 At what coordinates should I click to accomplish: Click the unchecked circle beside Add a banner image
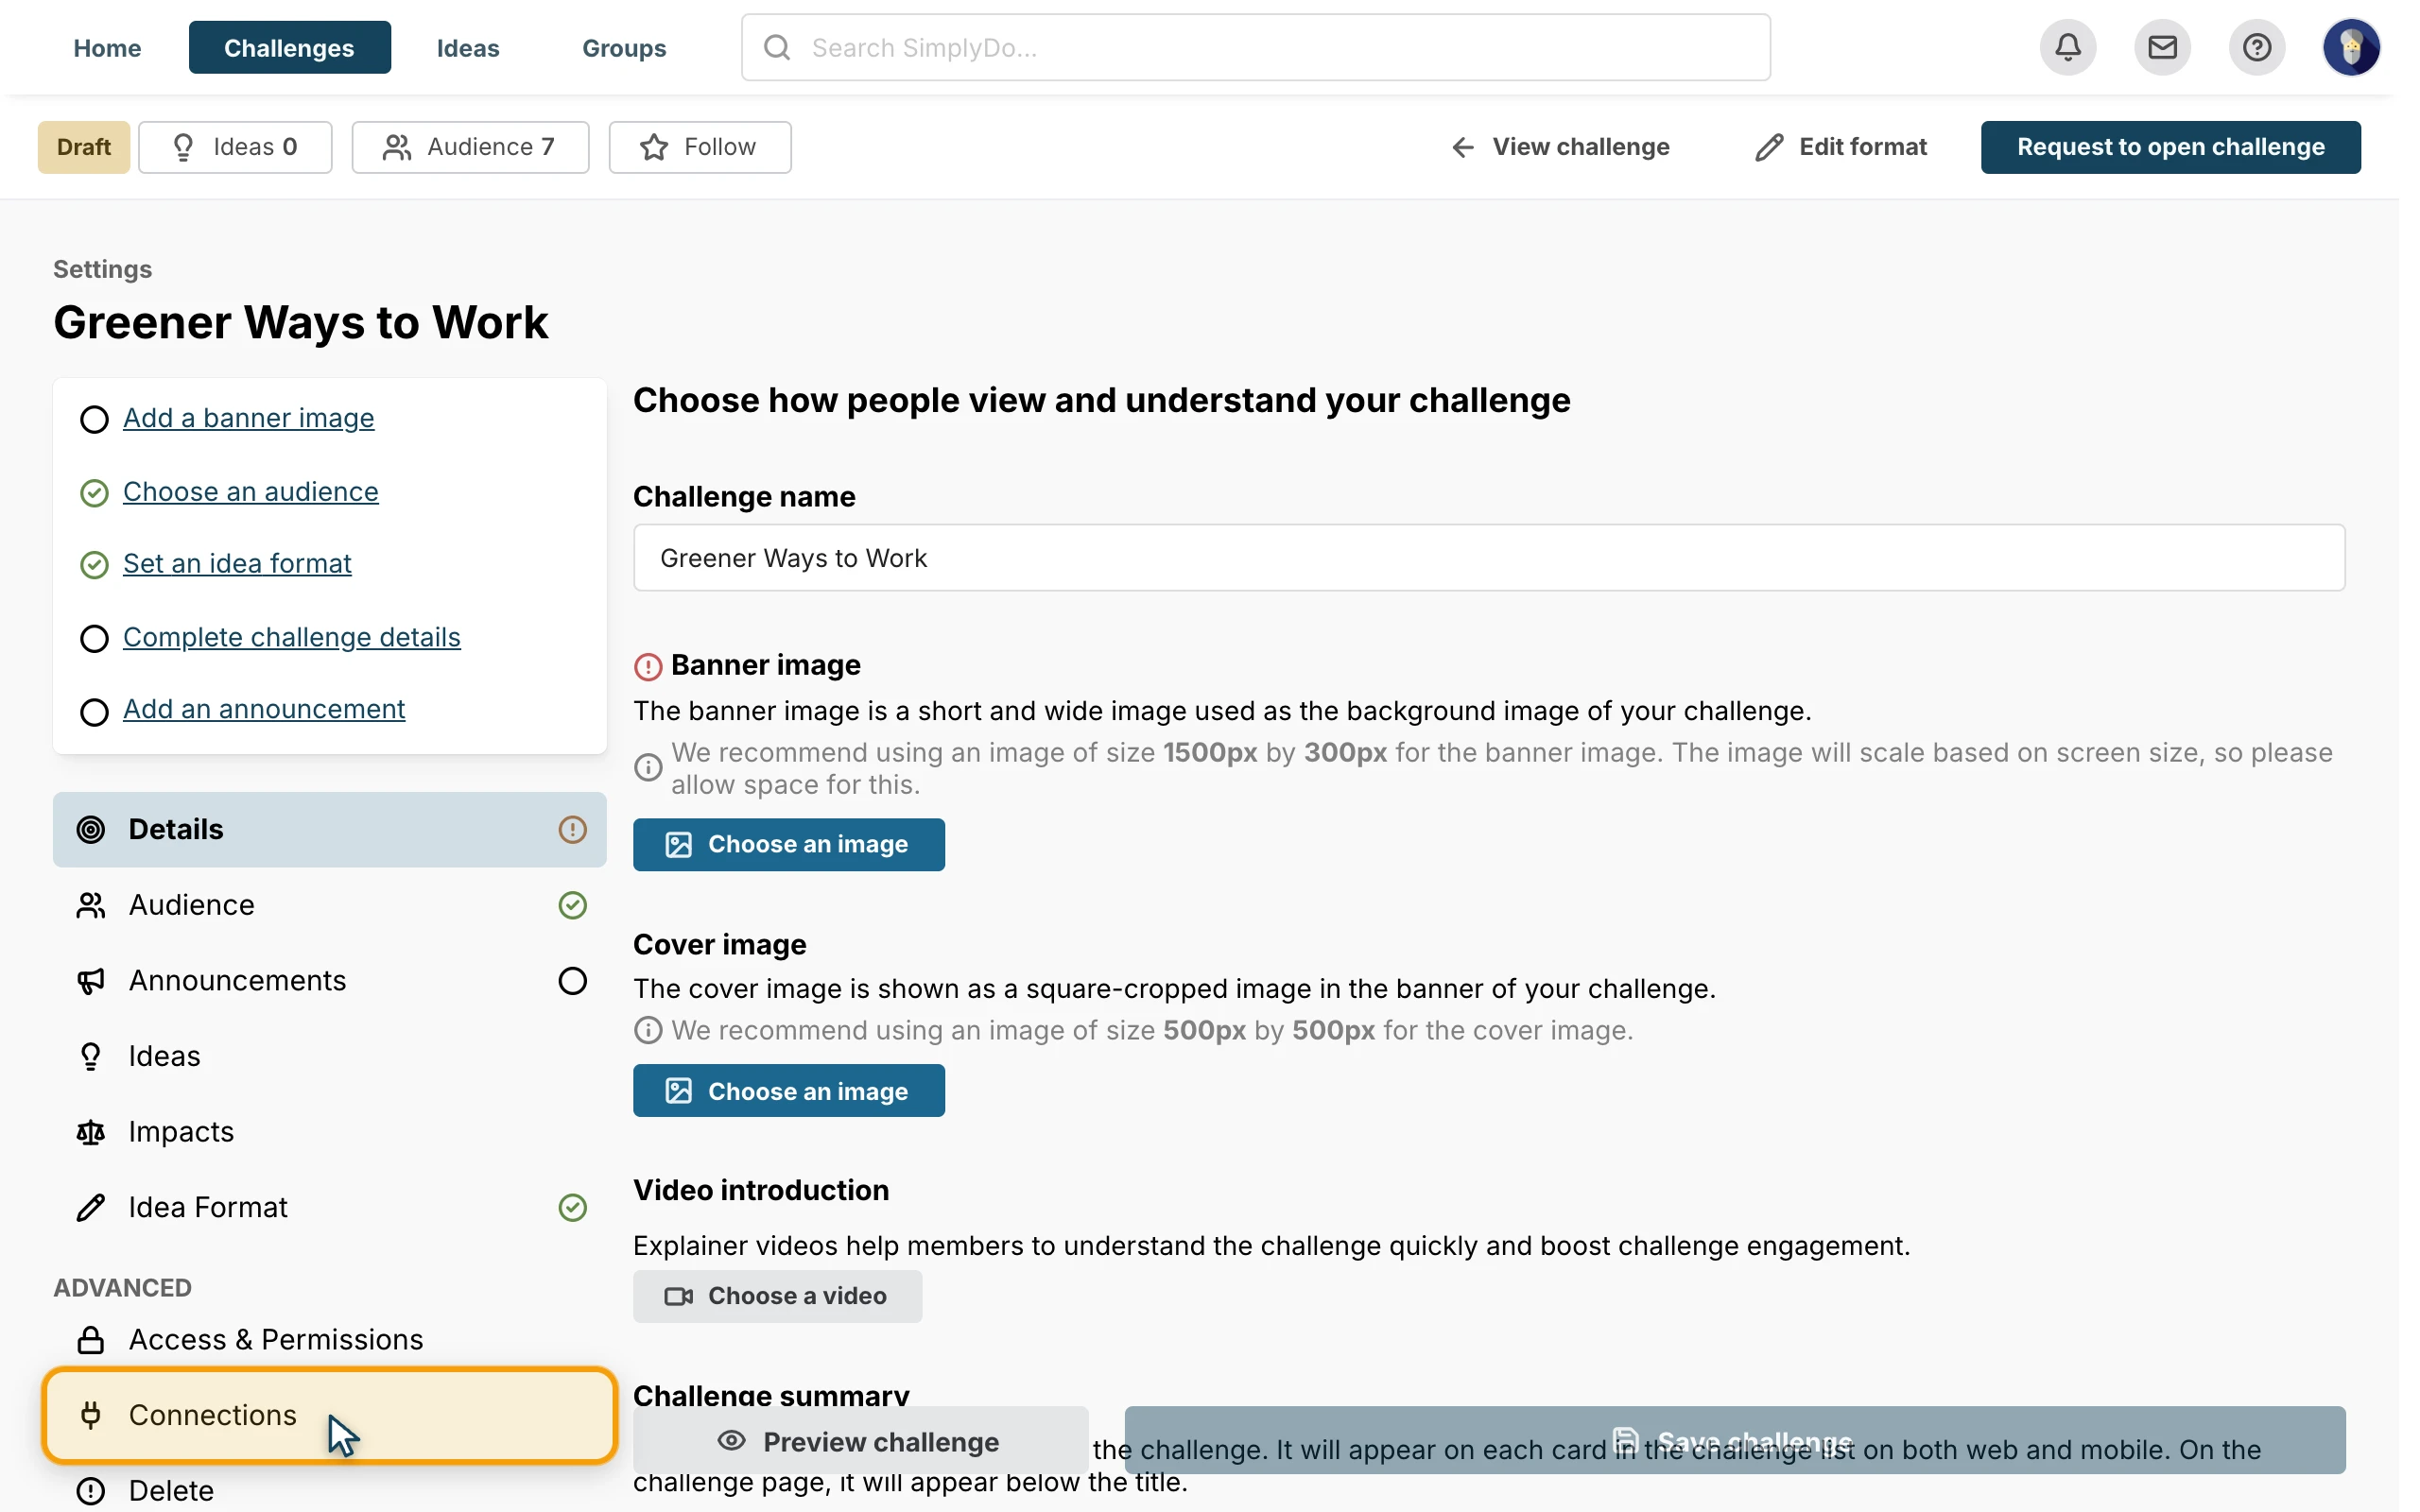coord(94,419)
